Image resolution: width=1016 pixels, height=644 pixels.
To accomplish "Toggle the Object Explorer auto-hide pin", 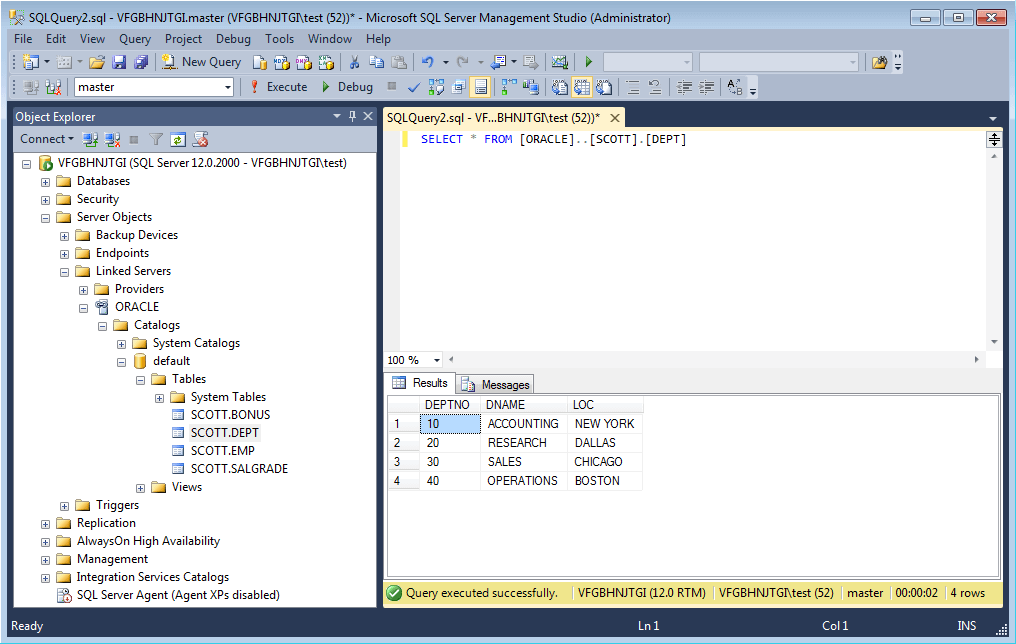I will [x=352, y=116].
